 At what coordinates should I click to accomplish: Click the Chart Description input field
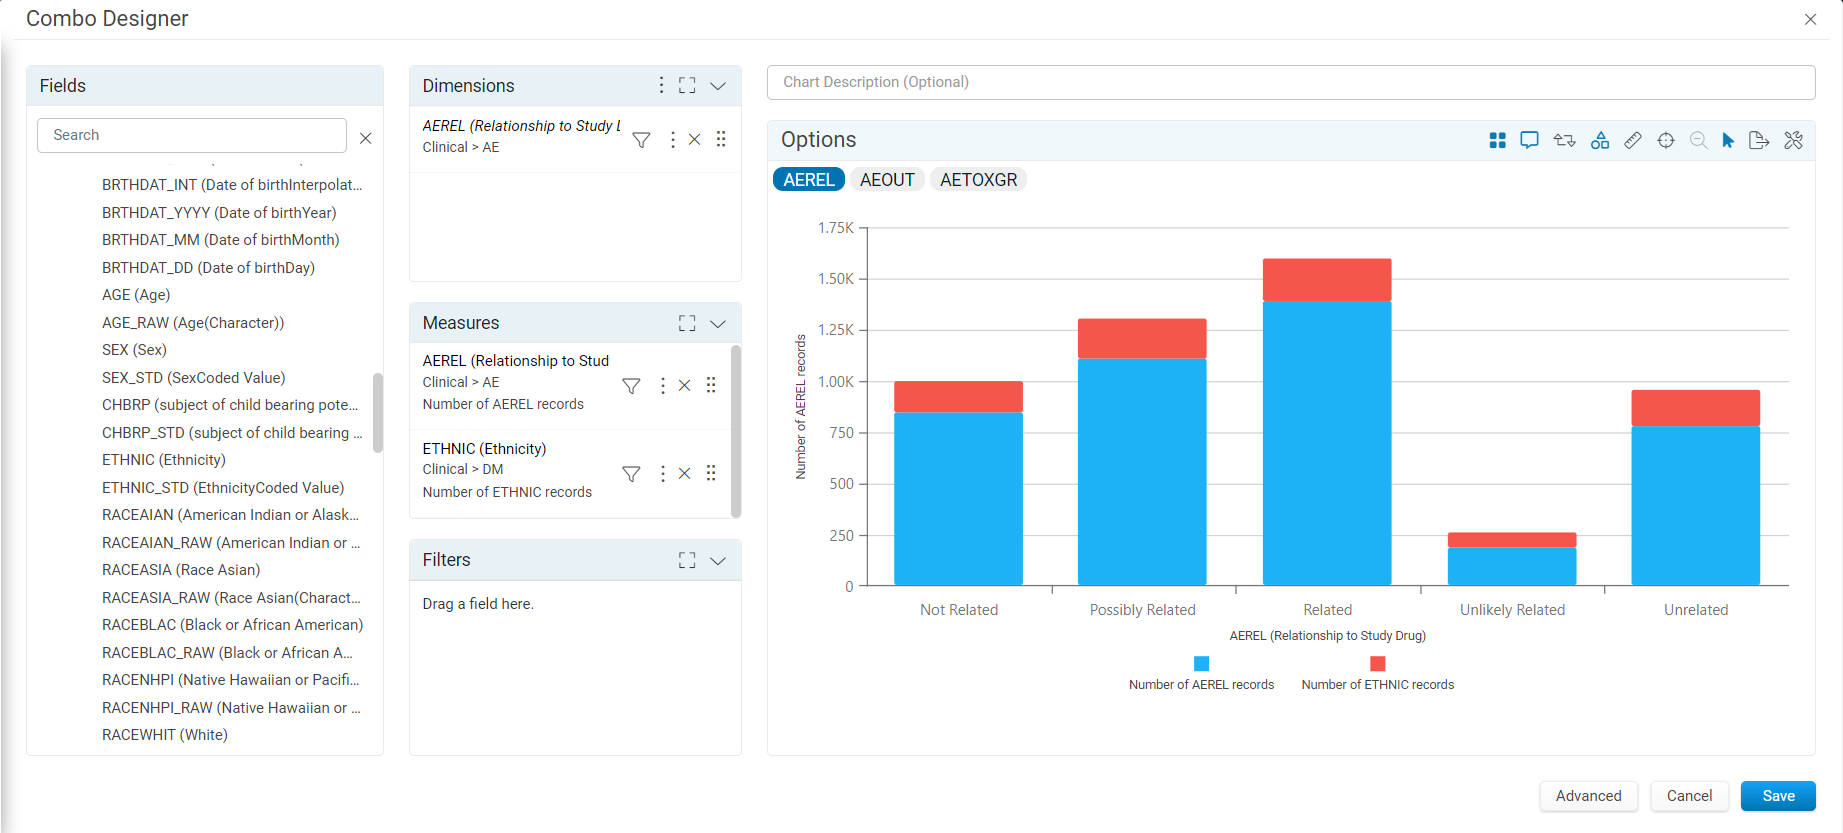1291,82
